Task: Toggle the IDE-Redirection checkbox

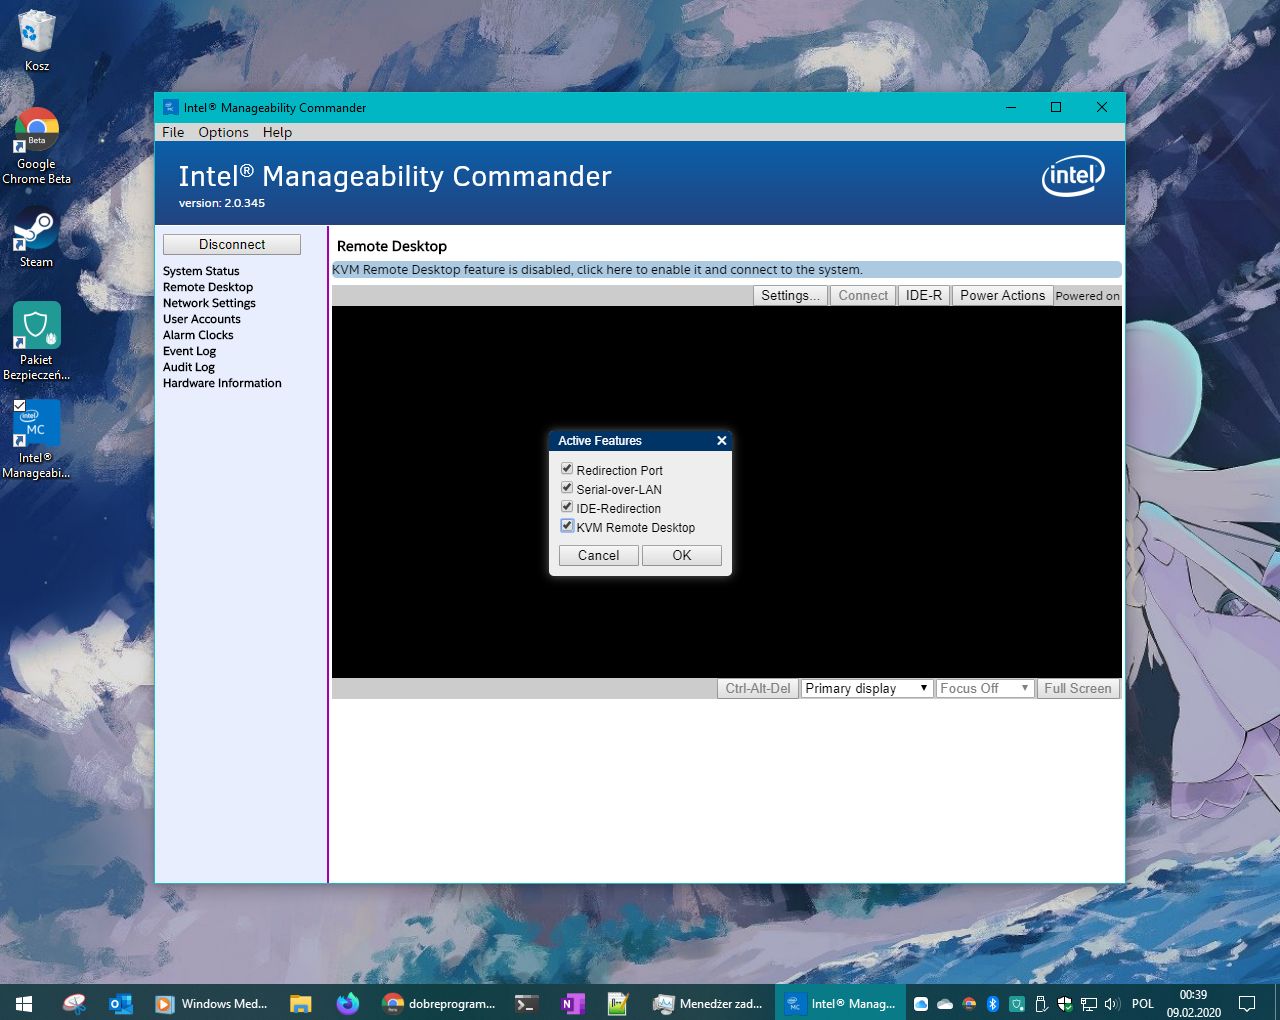Action: 567,507
